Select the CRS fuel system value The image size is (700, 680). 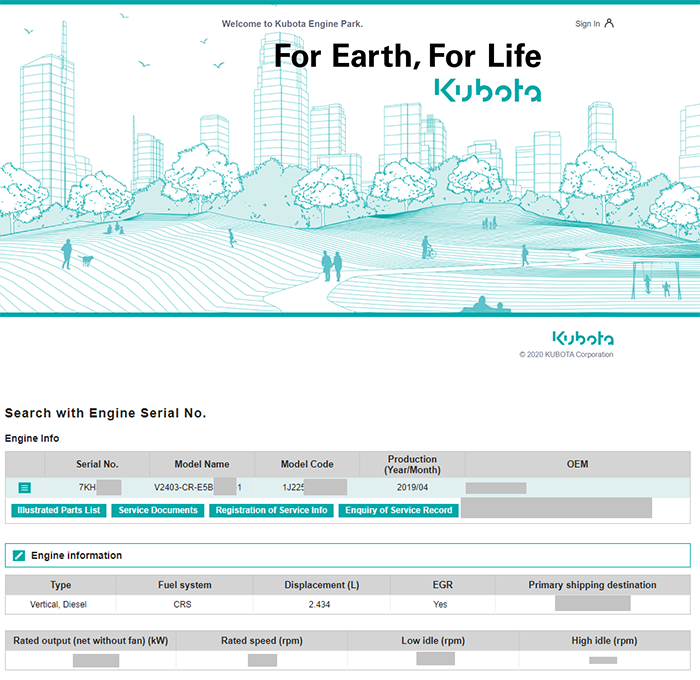pyautogui.click(x=182, y=605)
